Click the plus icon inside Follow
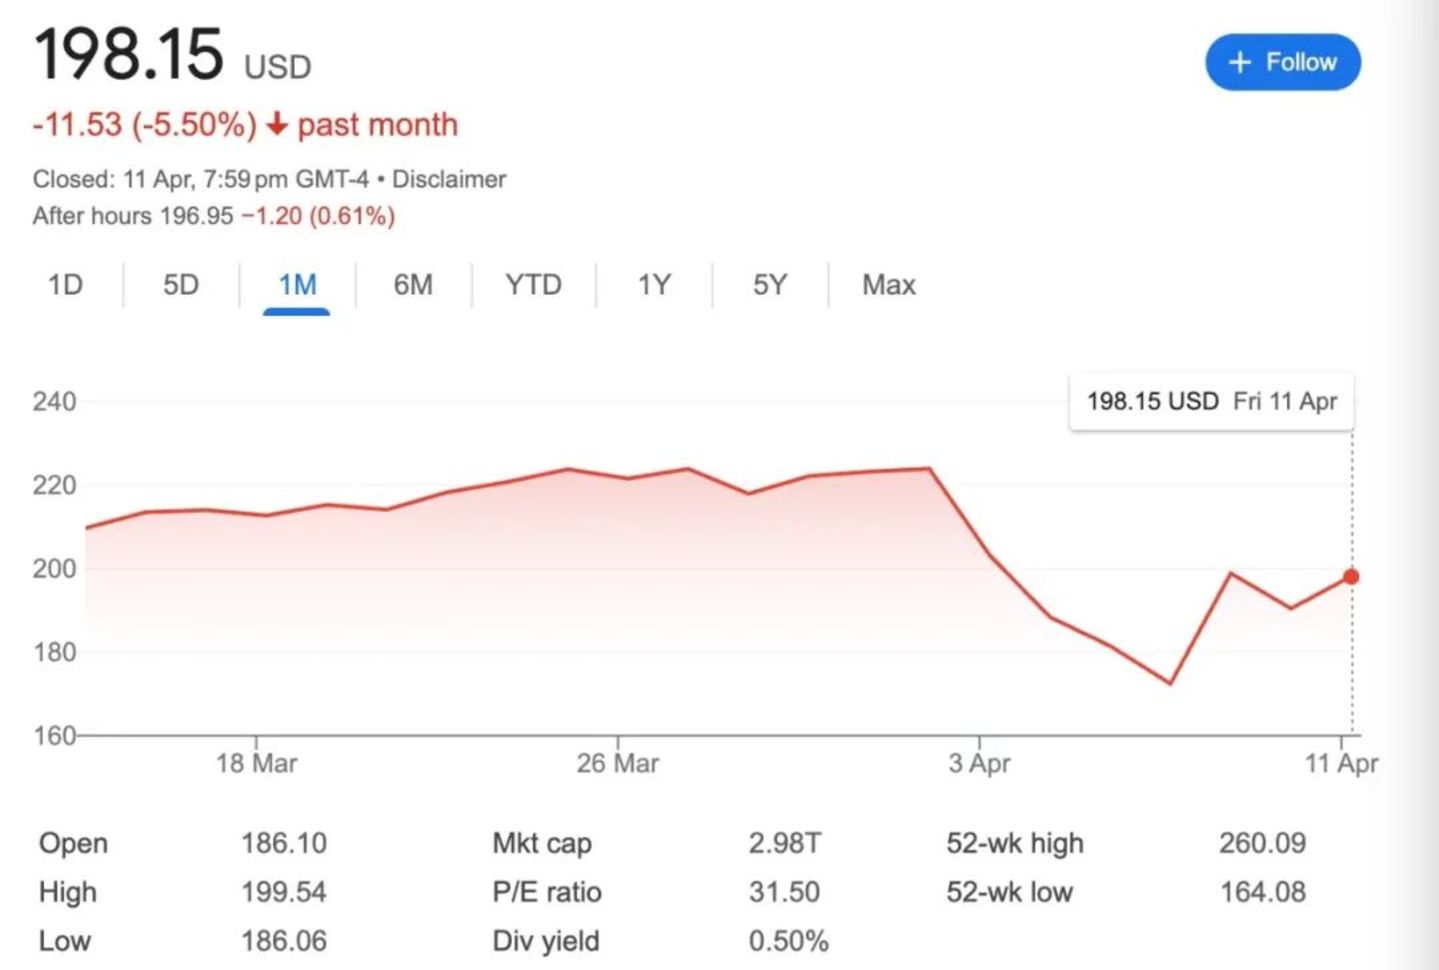Screen dimensions: 1439x970 pyautogui.click(x=1239, y=62)
